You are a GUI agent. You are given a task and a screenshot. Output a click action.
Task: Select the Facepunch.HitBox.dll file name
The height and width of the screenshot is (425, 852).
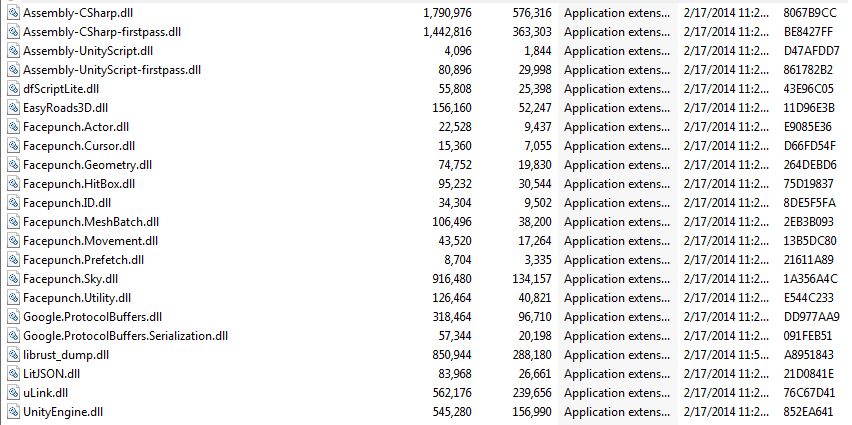79,184
